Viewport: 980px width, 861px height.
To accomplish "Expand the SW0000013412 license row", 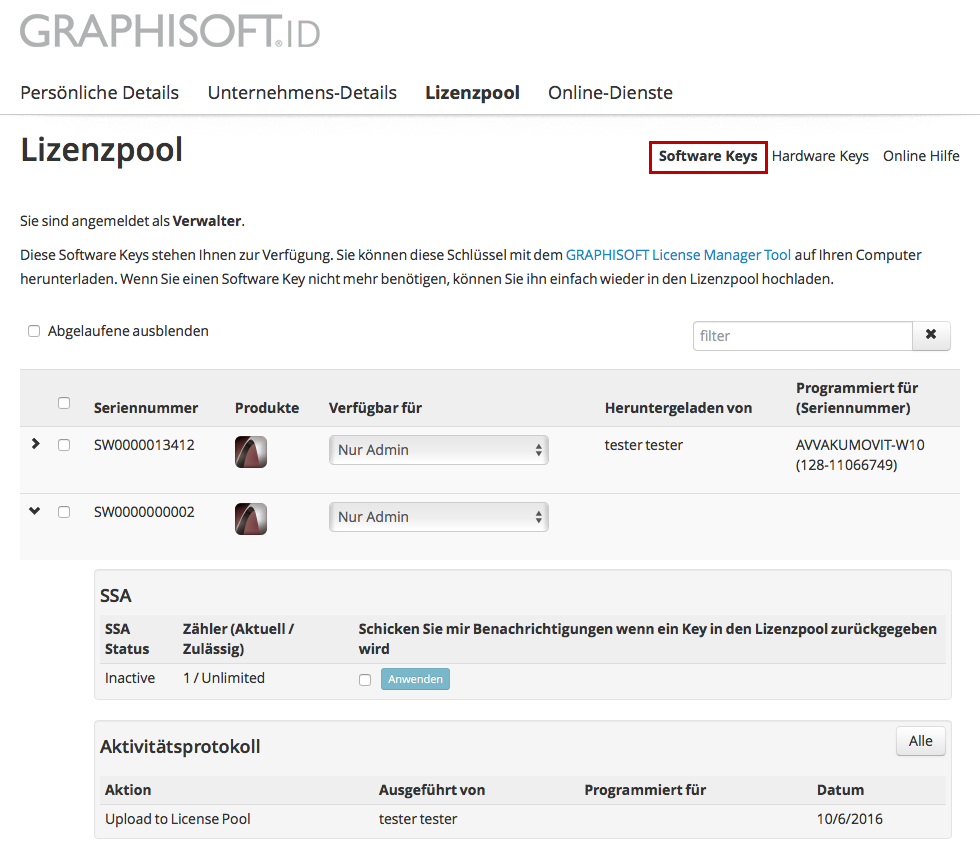I will point(36,444).
